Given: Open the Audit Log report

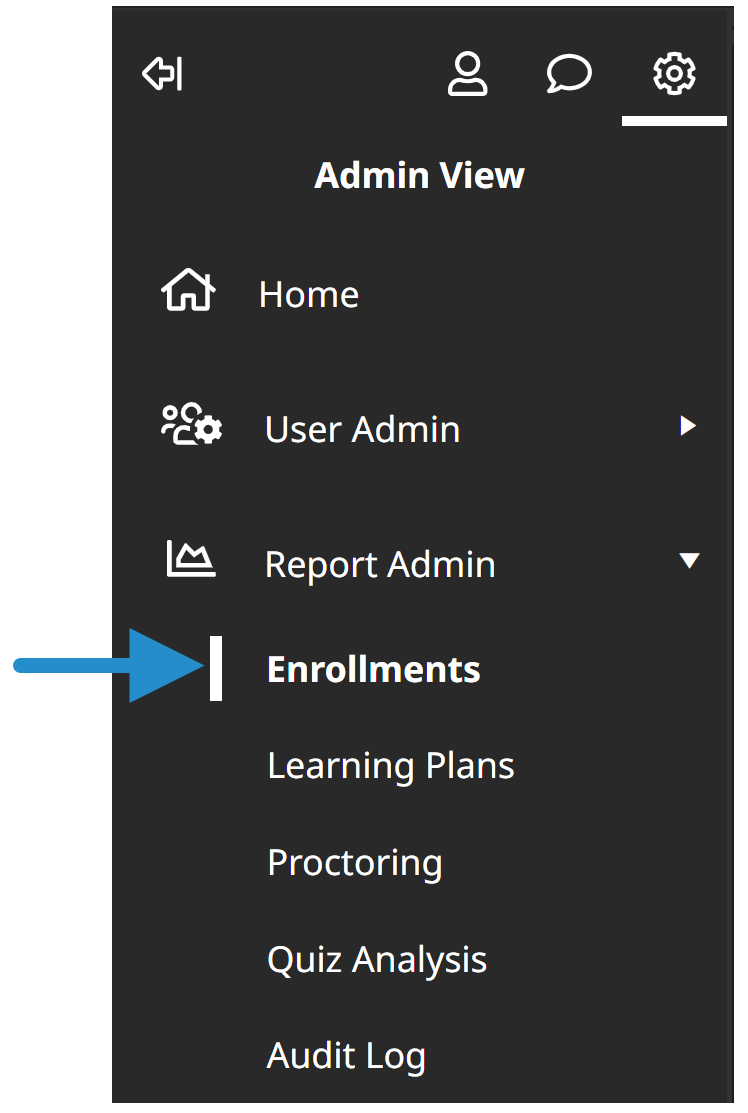Looking at the screenshot, I should point(346,1057).
